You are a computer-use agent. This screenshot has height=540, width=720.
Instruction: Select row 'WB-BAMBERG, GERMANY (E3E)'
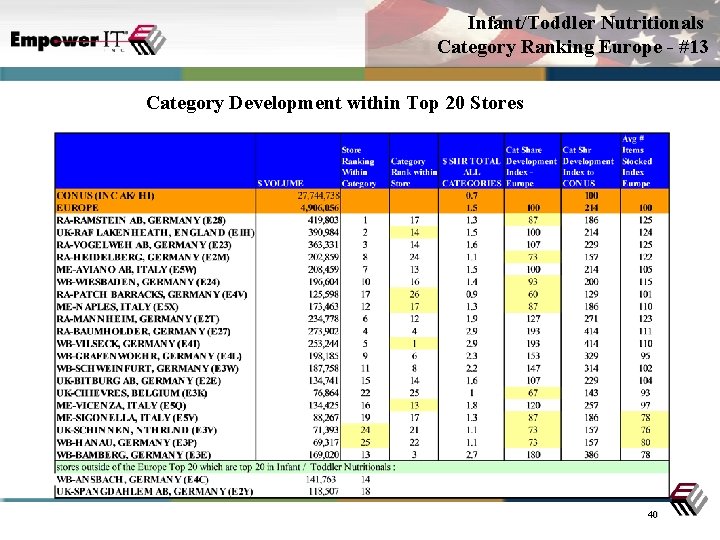362,455
